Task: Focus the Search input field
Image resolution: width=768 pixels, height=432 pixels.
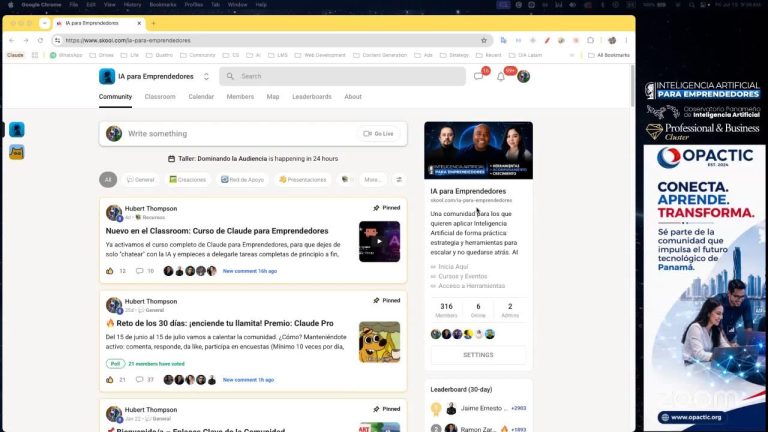Action: pos(342,76)
